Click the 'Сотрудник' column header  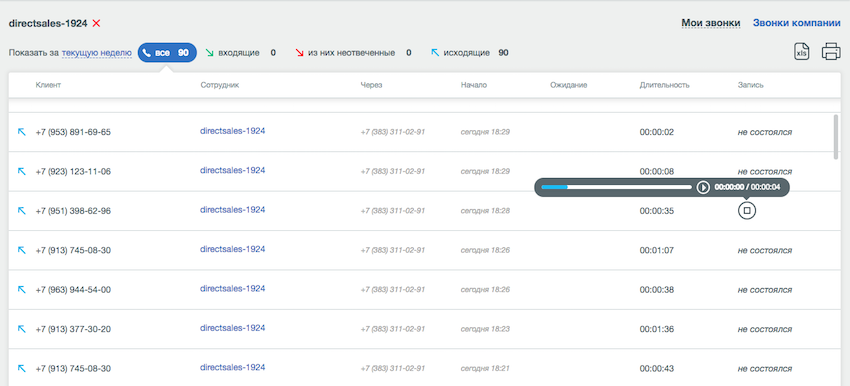coord(220,85)
